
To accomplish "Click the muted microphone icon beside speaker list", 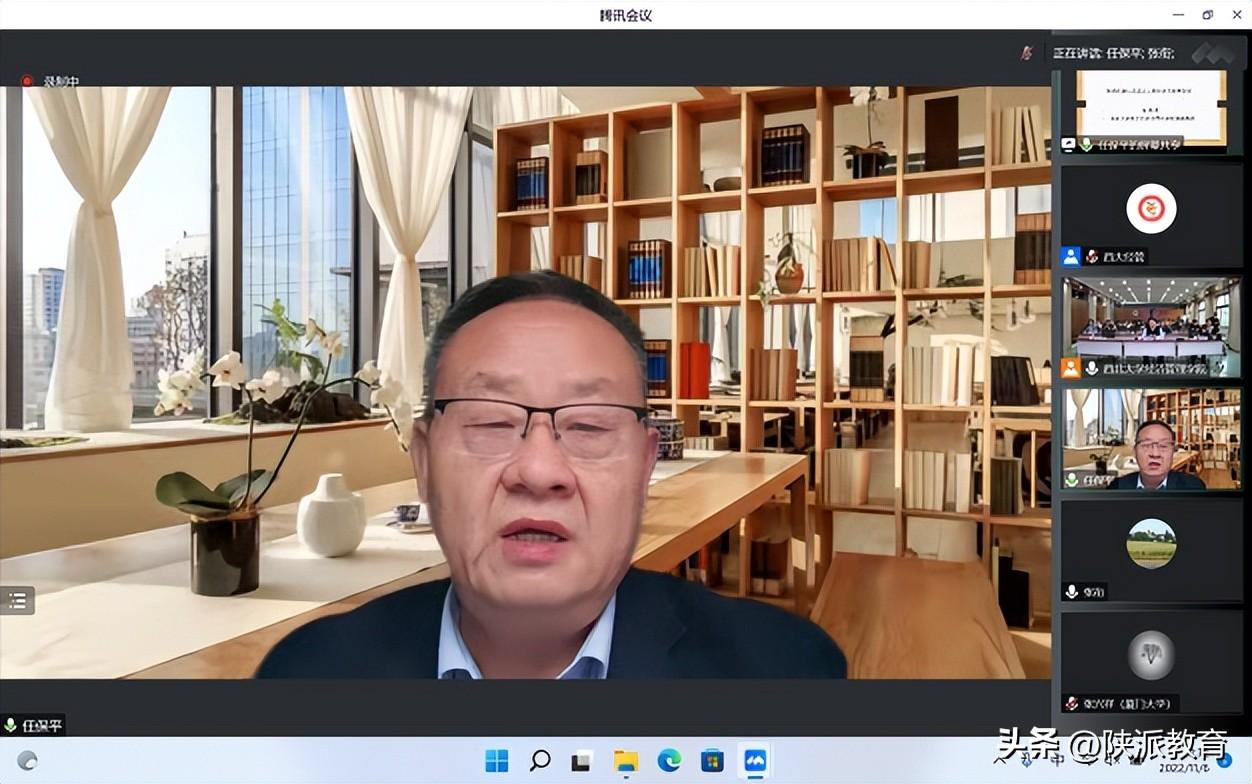I will 1026,53.
